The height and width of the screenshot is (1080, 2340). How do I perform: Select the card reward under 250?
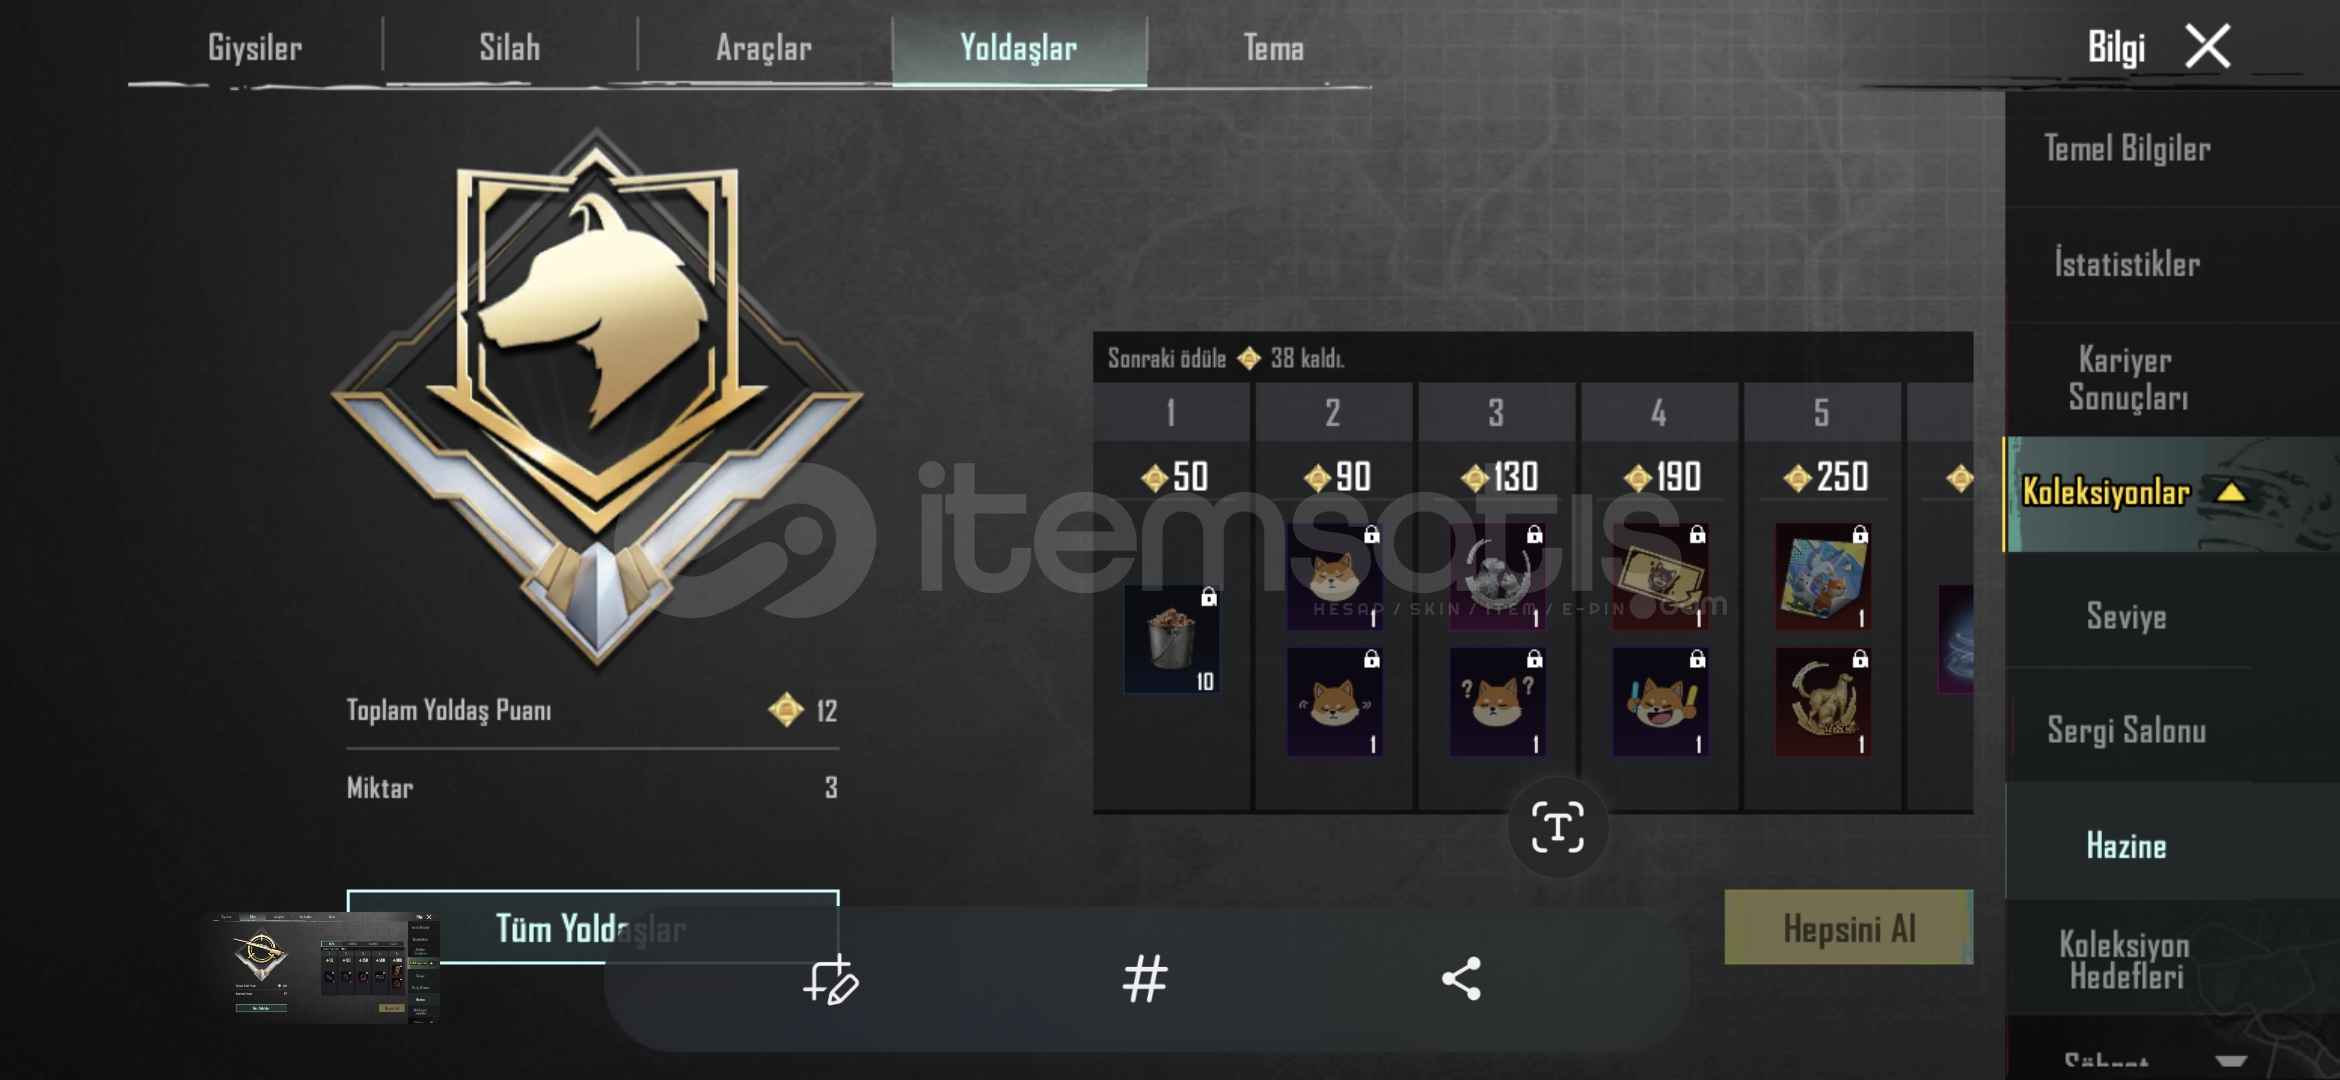click(1823, 577)
